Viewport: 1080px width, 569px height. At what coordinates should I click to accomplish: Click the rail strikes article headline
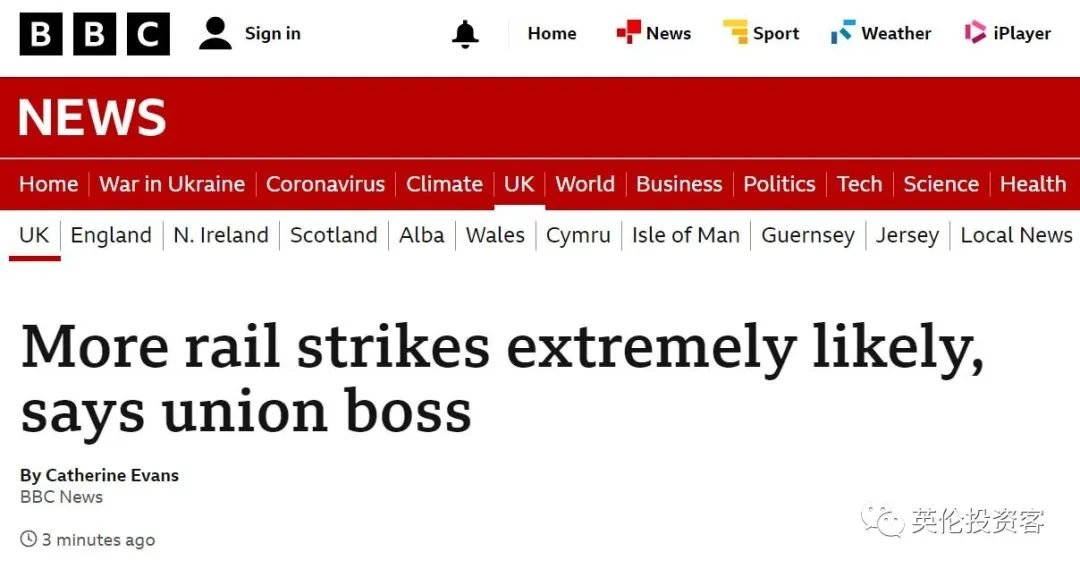coord(503,377)
